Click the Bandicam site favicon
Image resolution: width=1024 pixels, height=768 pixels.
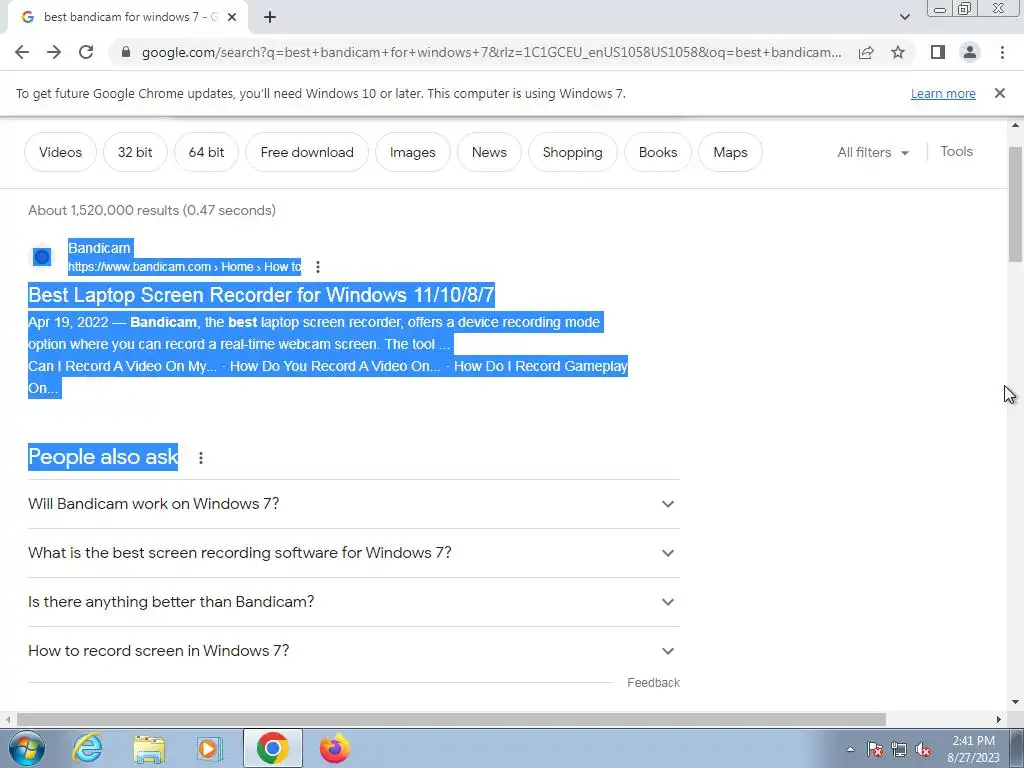[x=42, y=257]
